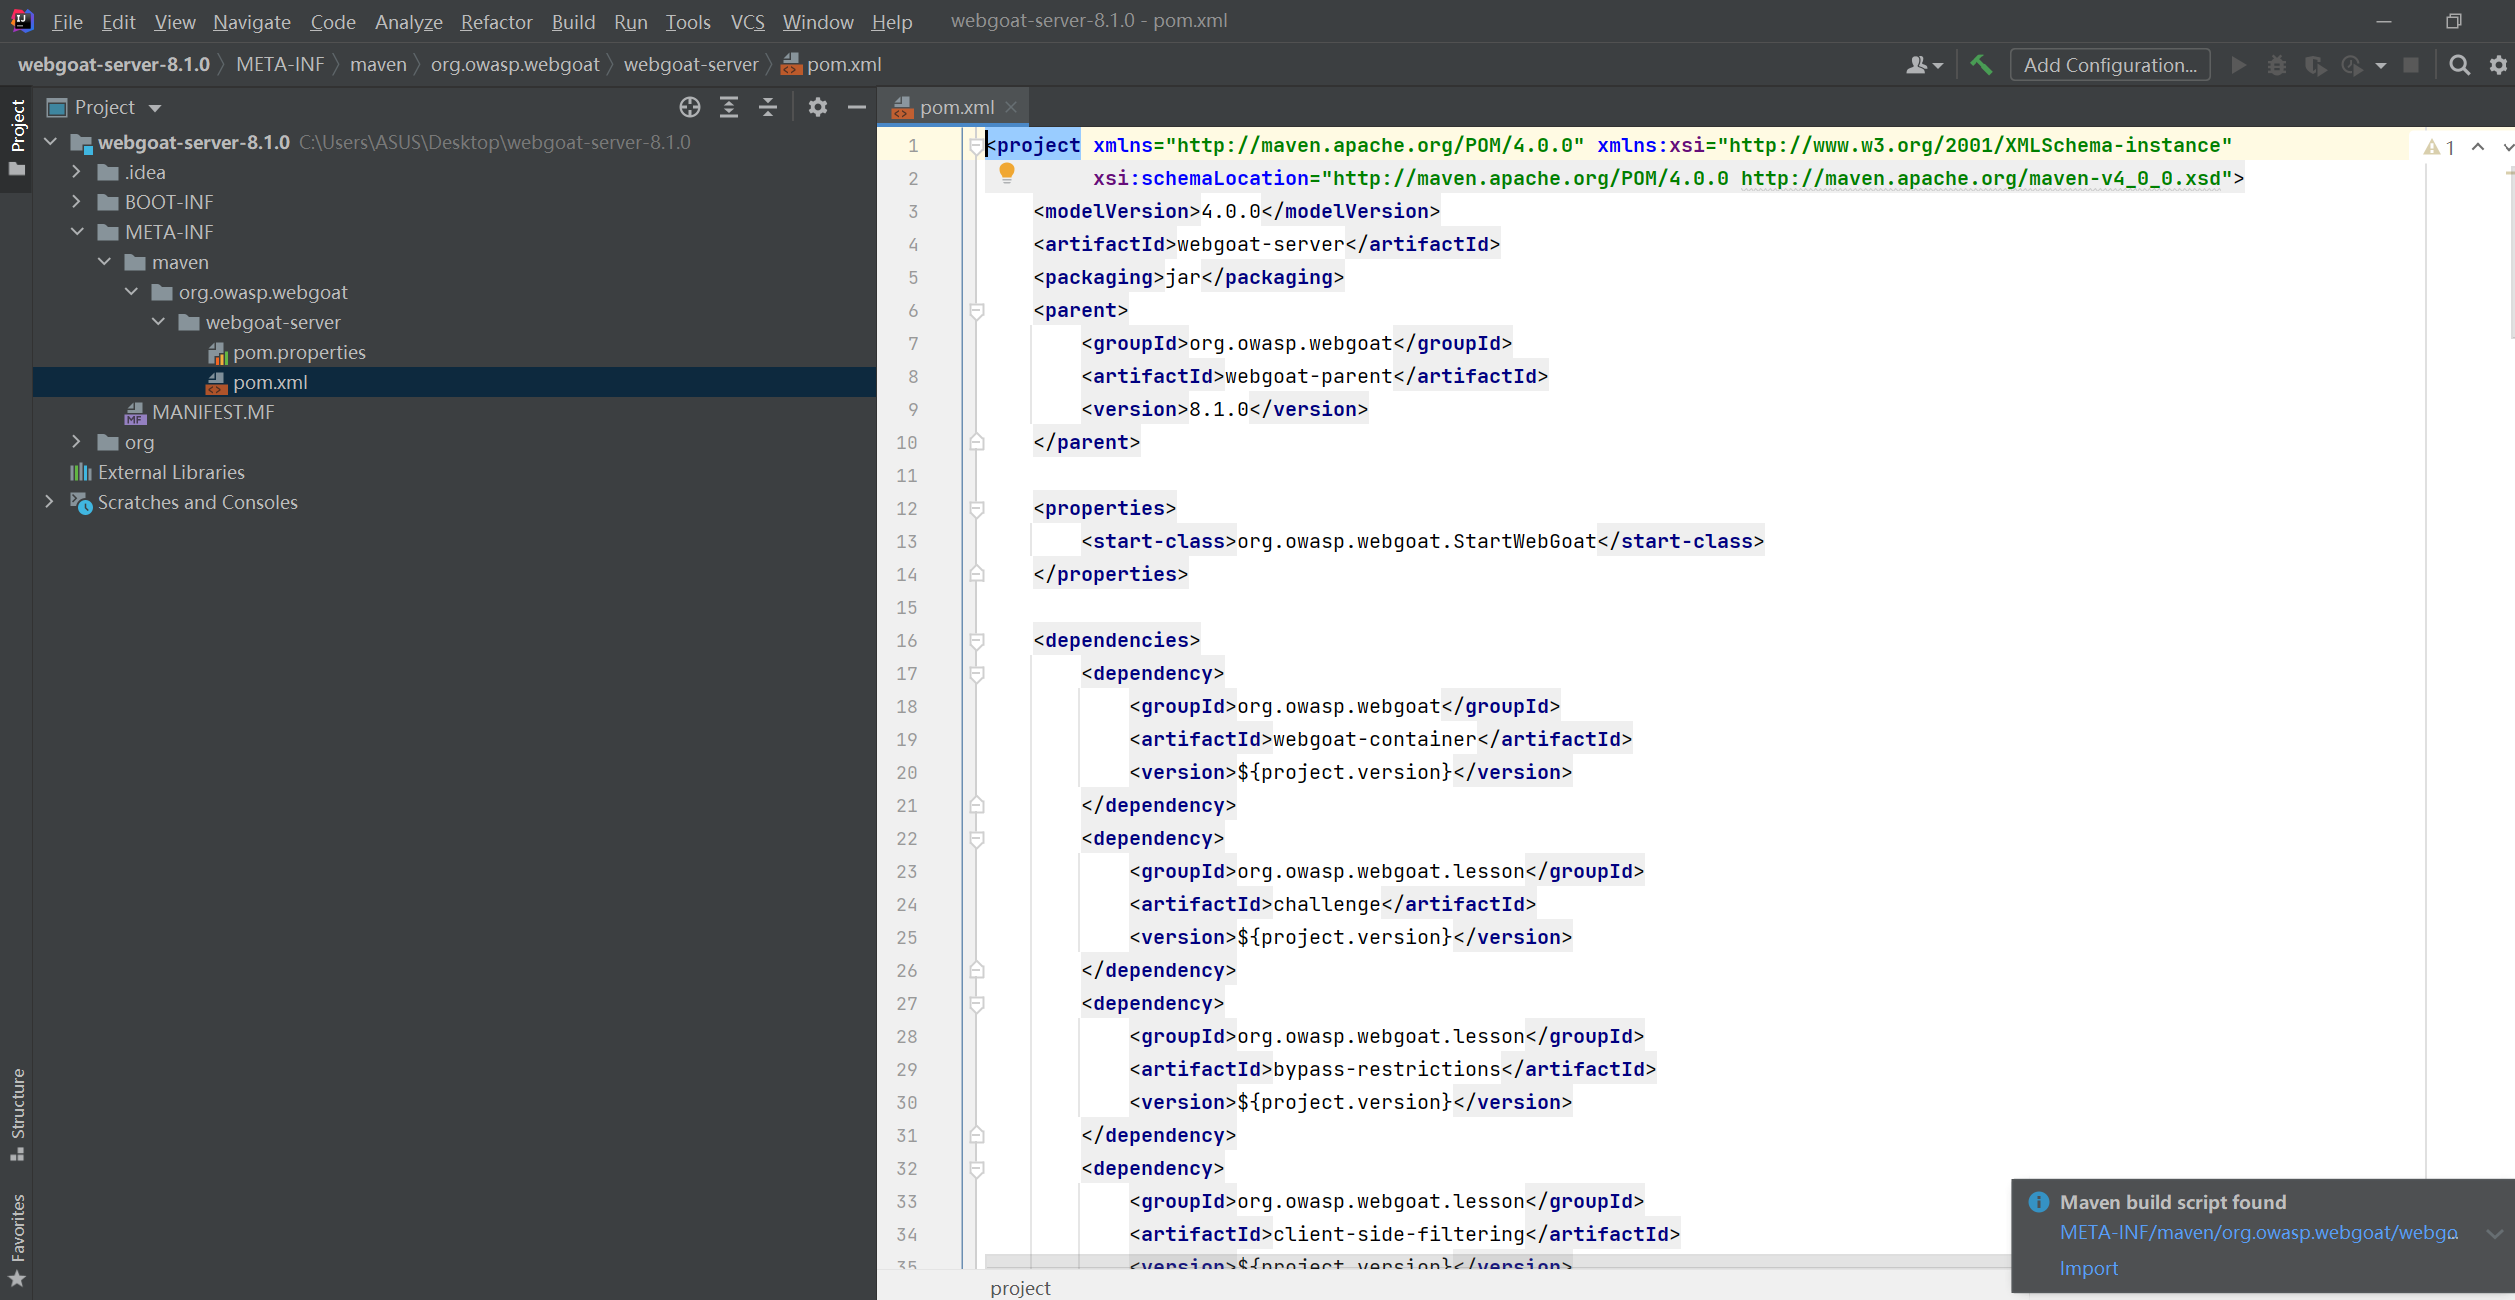The image size is (2515, 1300).
Task: Click the yellow intention lightbulb icon
Action: coord(1007,173)
